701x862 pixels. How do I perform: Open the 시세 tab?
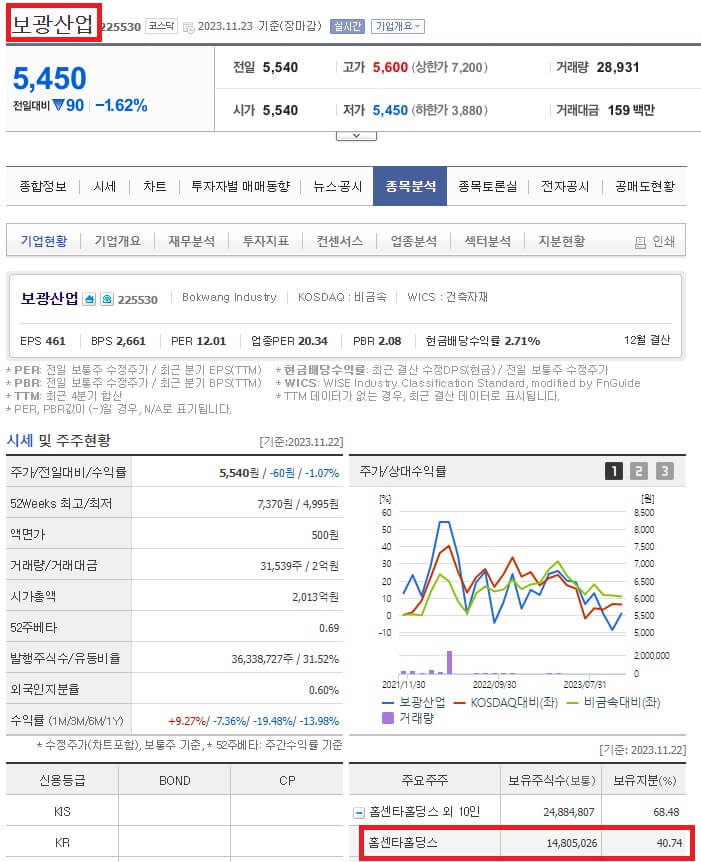tap(104, 186)
